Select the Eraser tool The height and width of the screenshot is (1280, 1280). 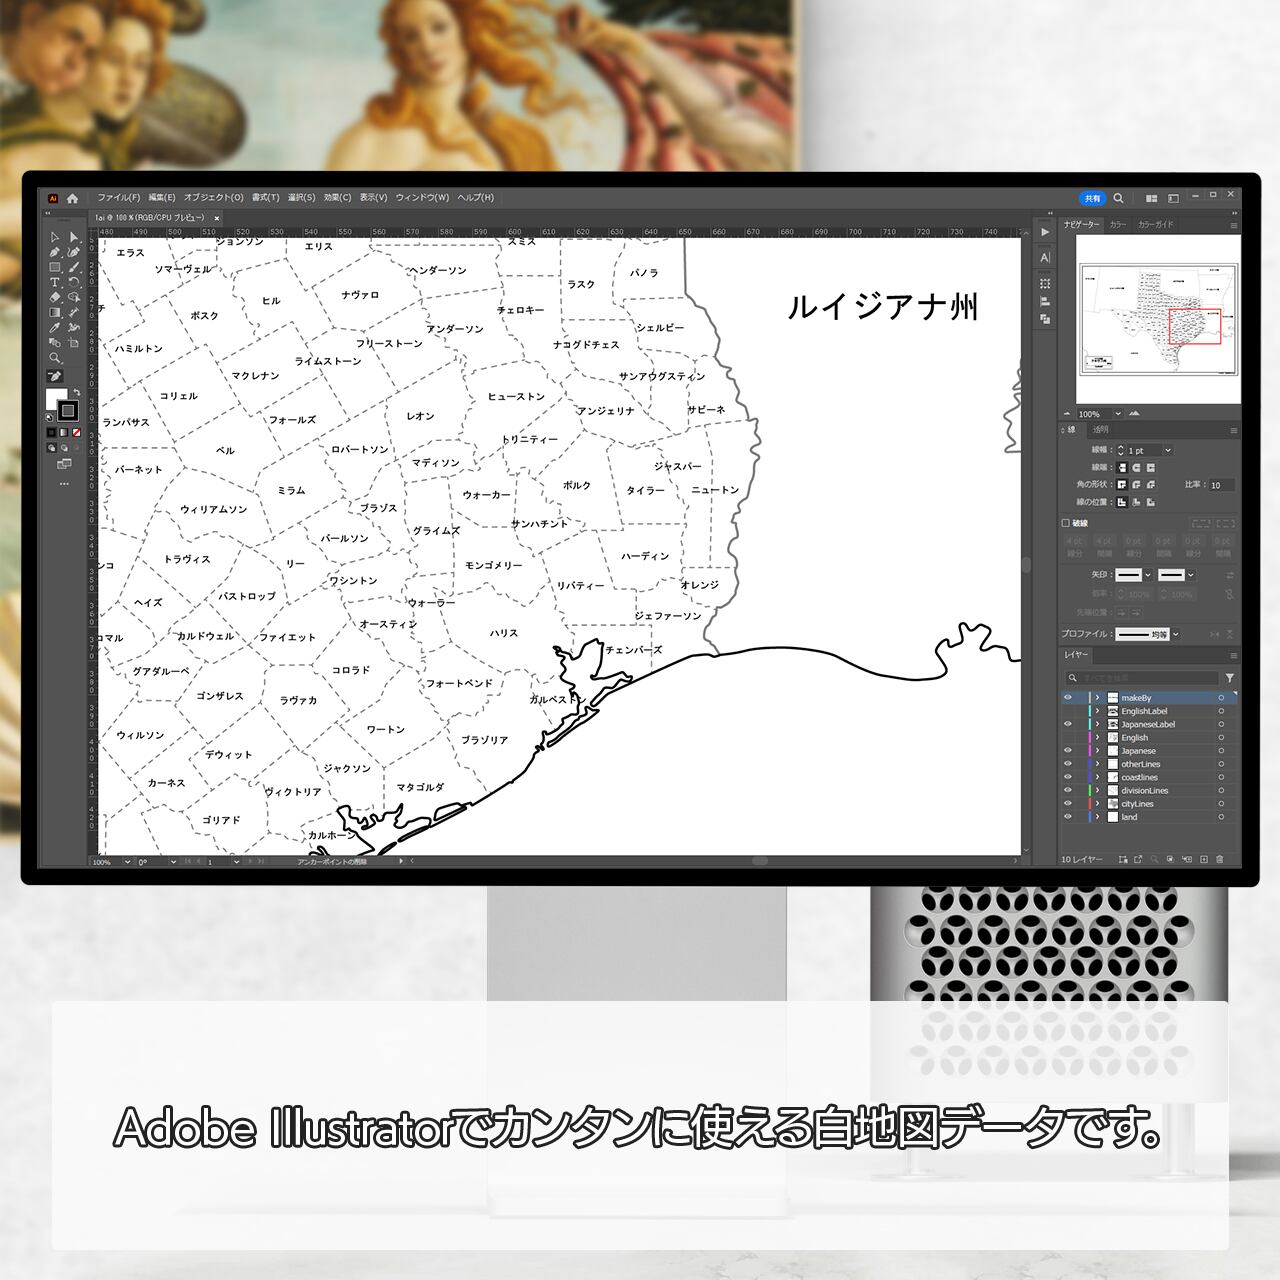pos(55,298)
